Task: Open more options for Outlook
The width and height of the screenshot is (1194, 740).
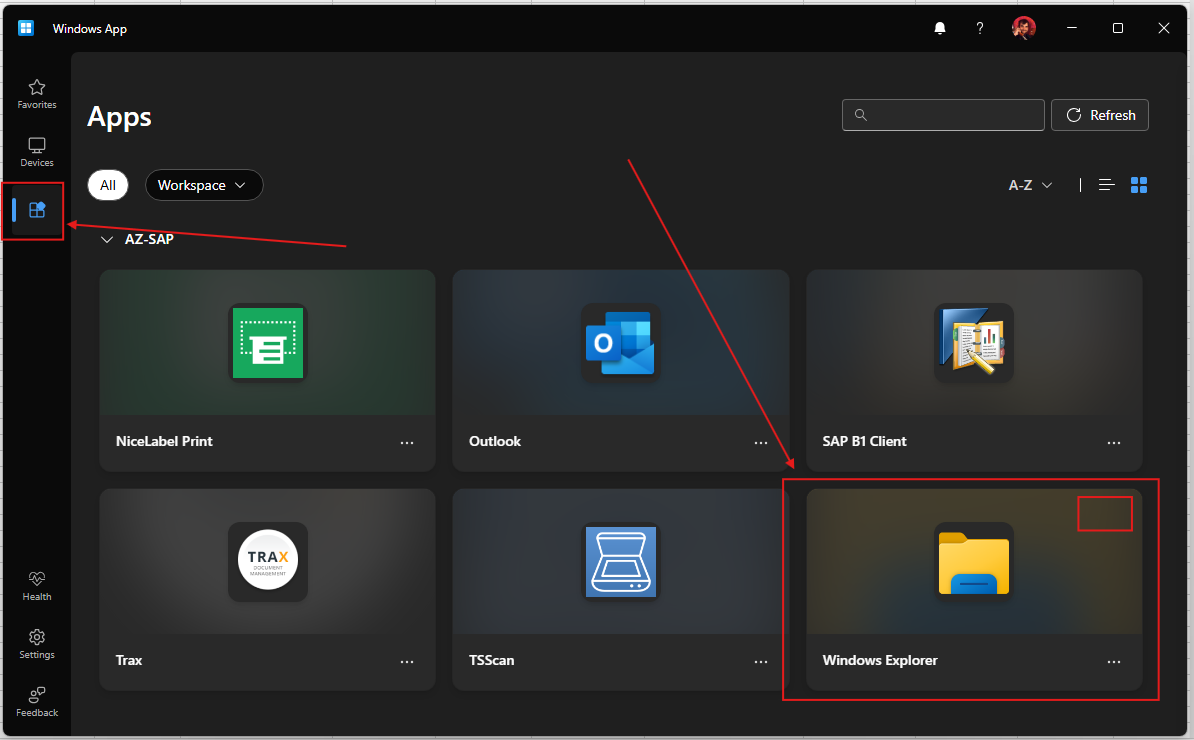Action: point(761,442)
